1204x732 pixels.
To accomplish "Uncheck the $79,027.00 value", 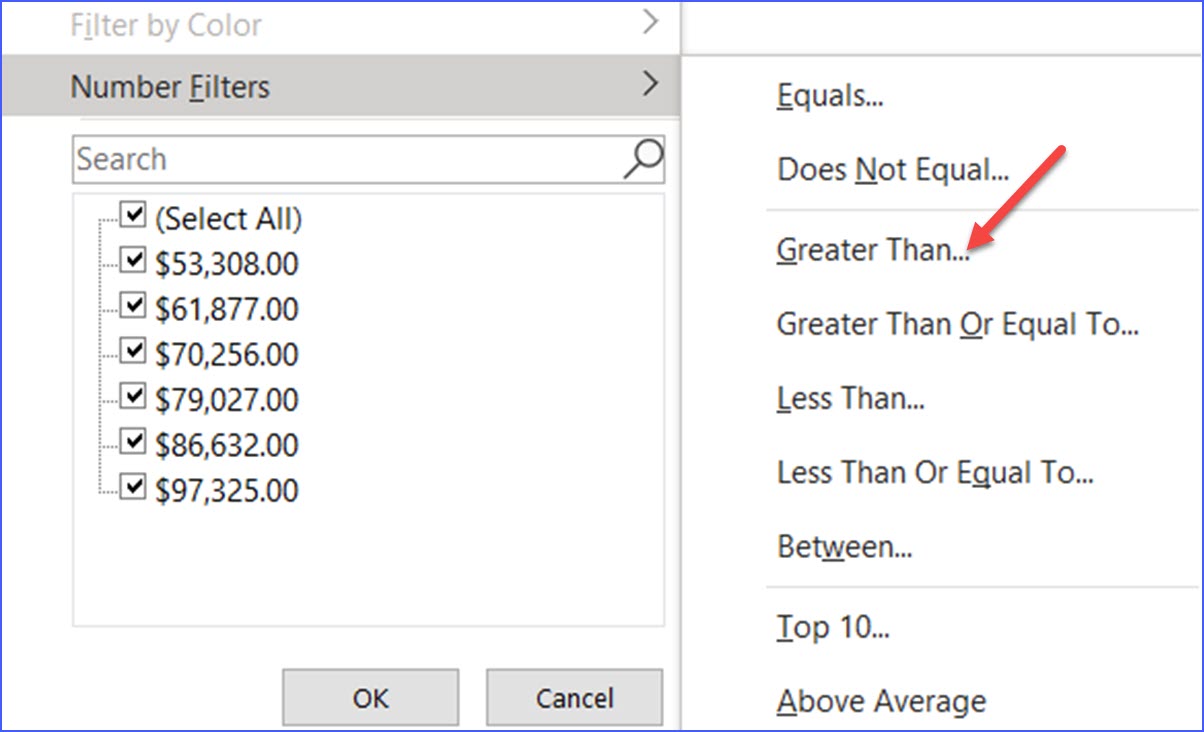I will click(x=131, y=395).
